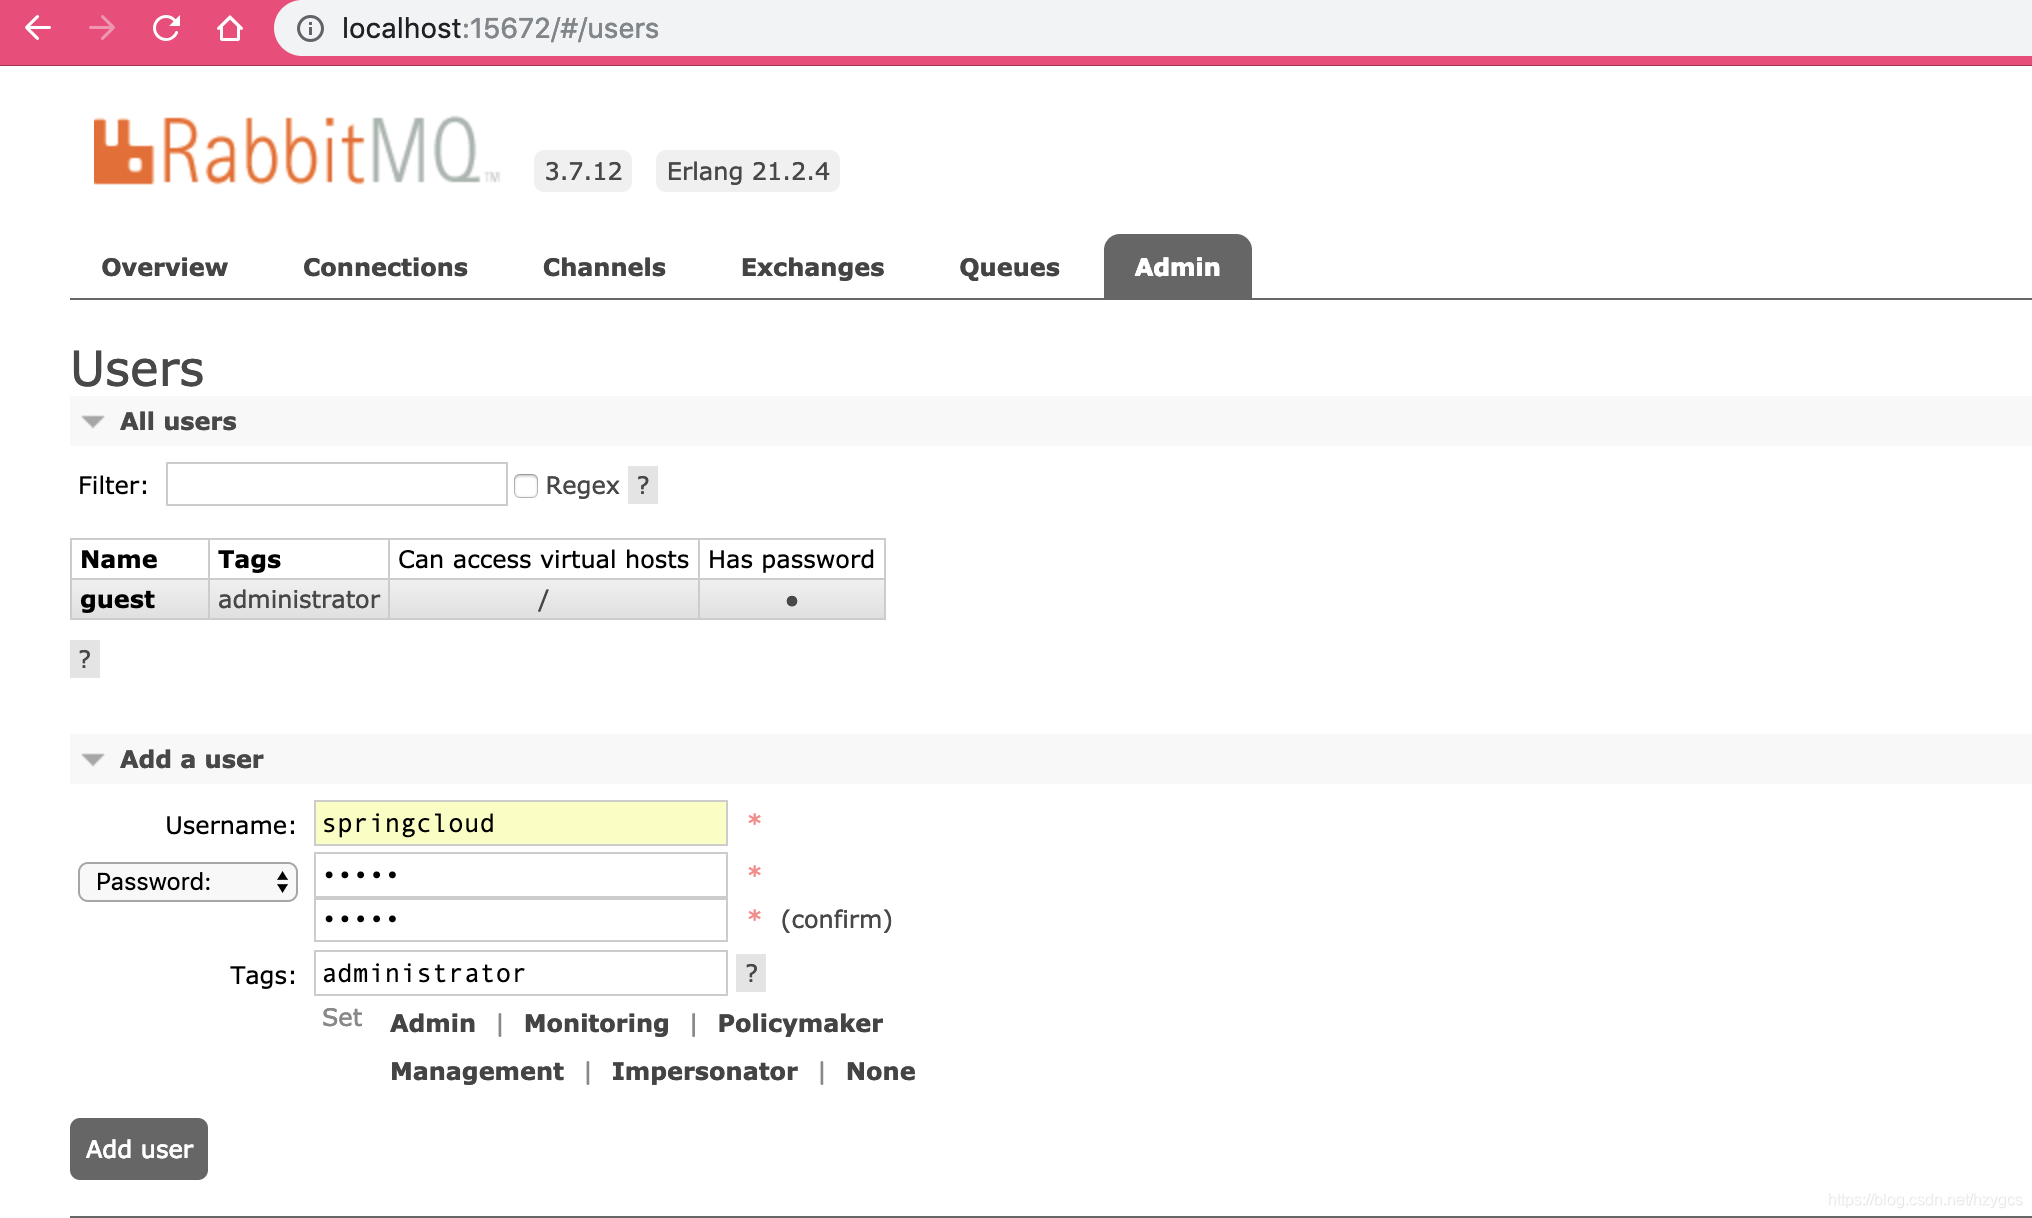Set tag to Management
Screen dimensions: 2032x1218
477,1071
